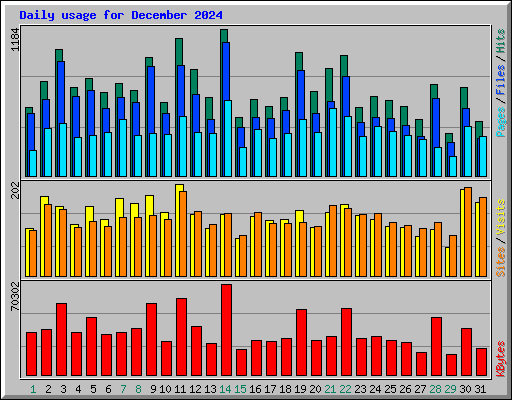Click the orange Sites bar for day 30
The width and height of the screenshot is (512, 400).
tap(468, 232)
